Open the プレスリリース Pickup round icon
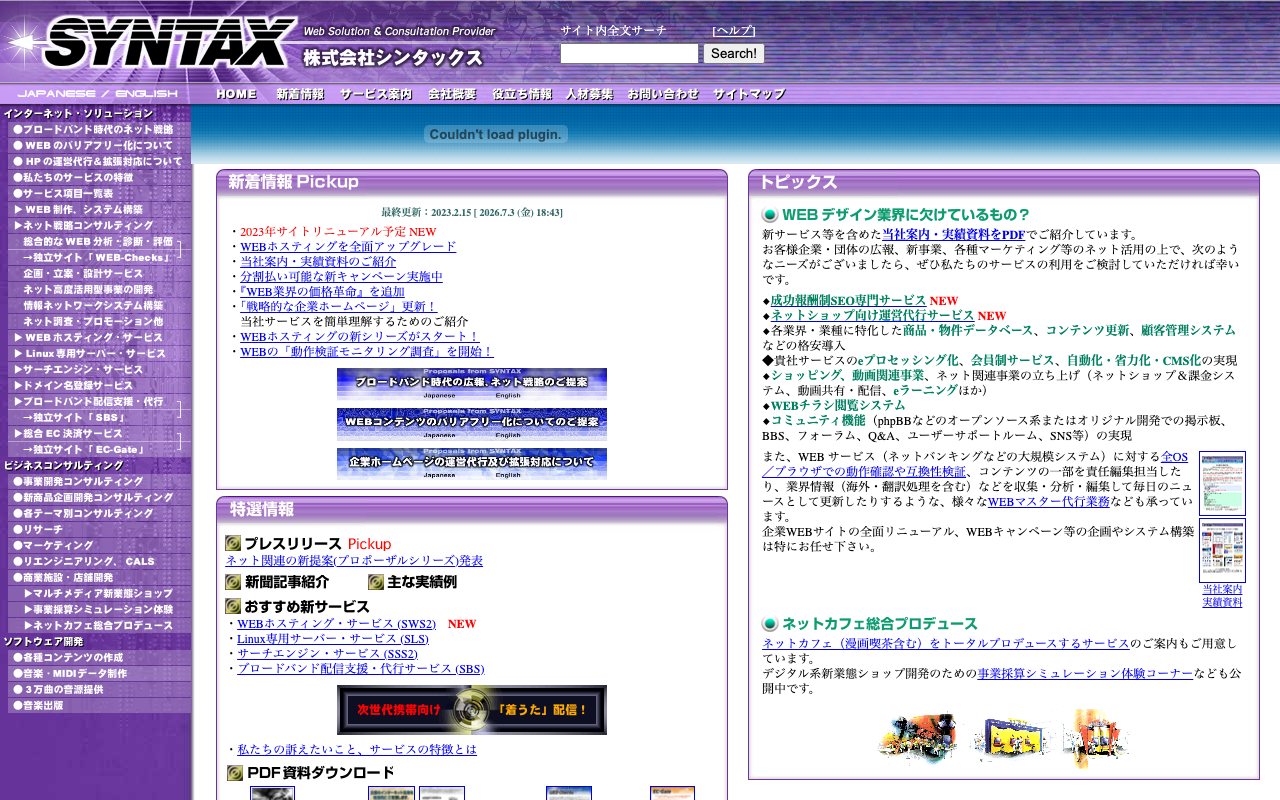This screenshot has height=800, width=1280. [x=233, y=543]
